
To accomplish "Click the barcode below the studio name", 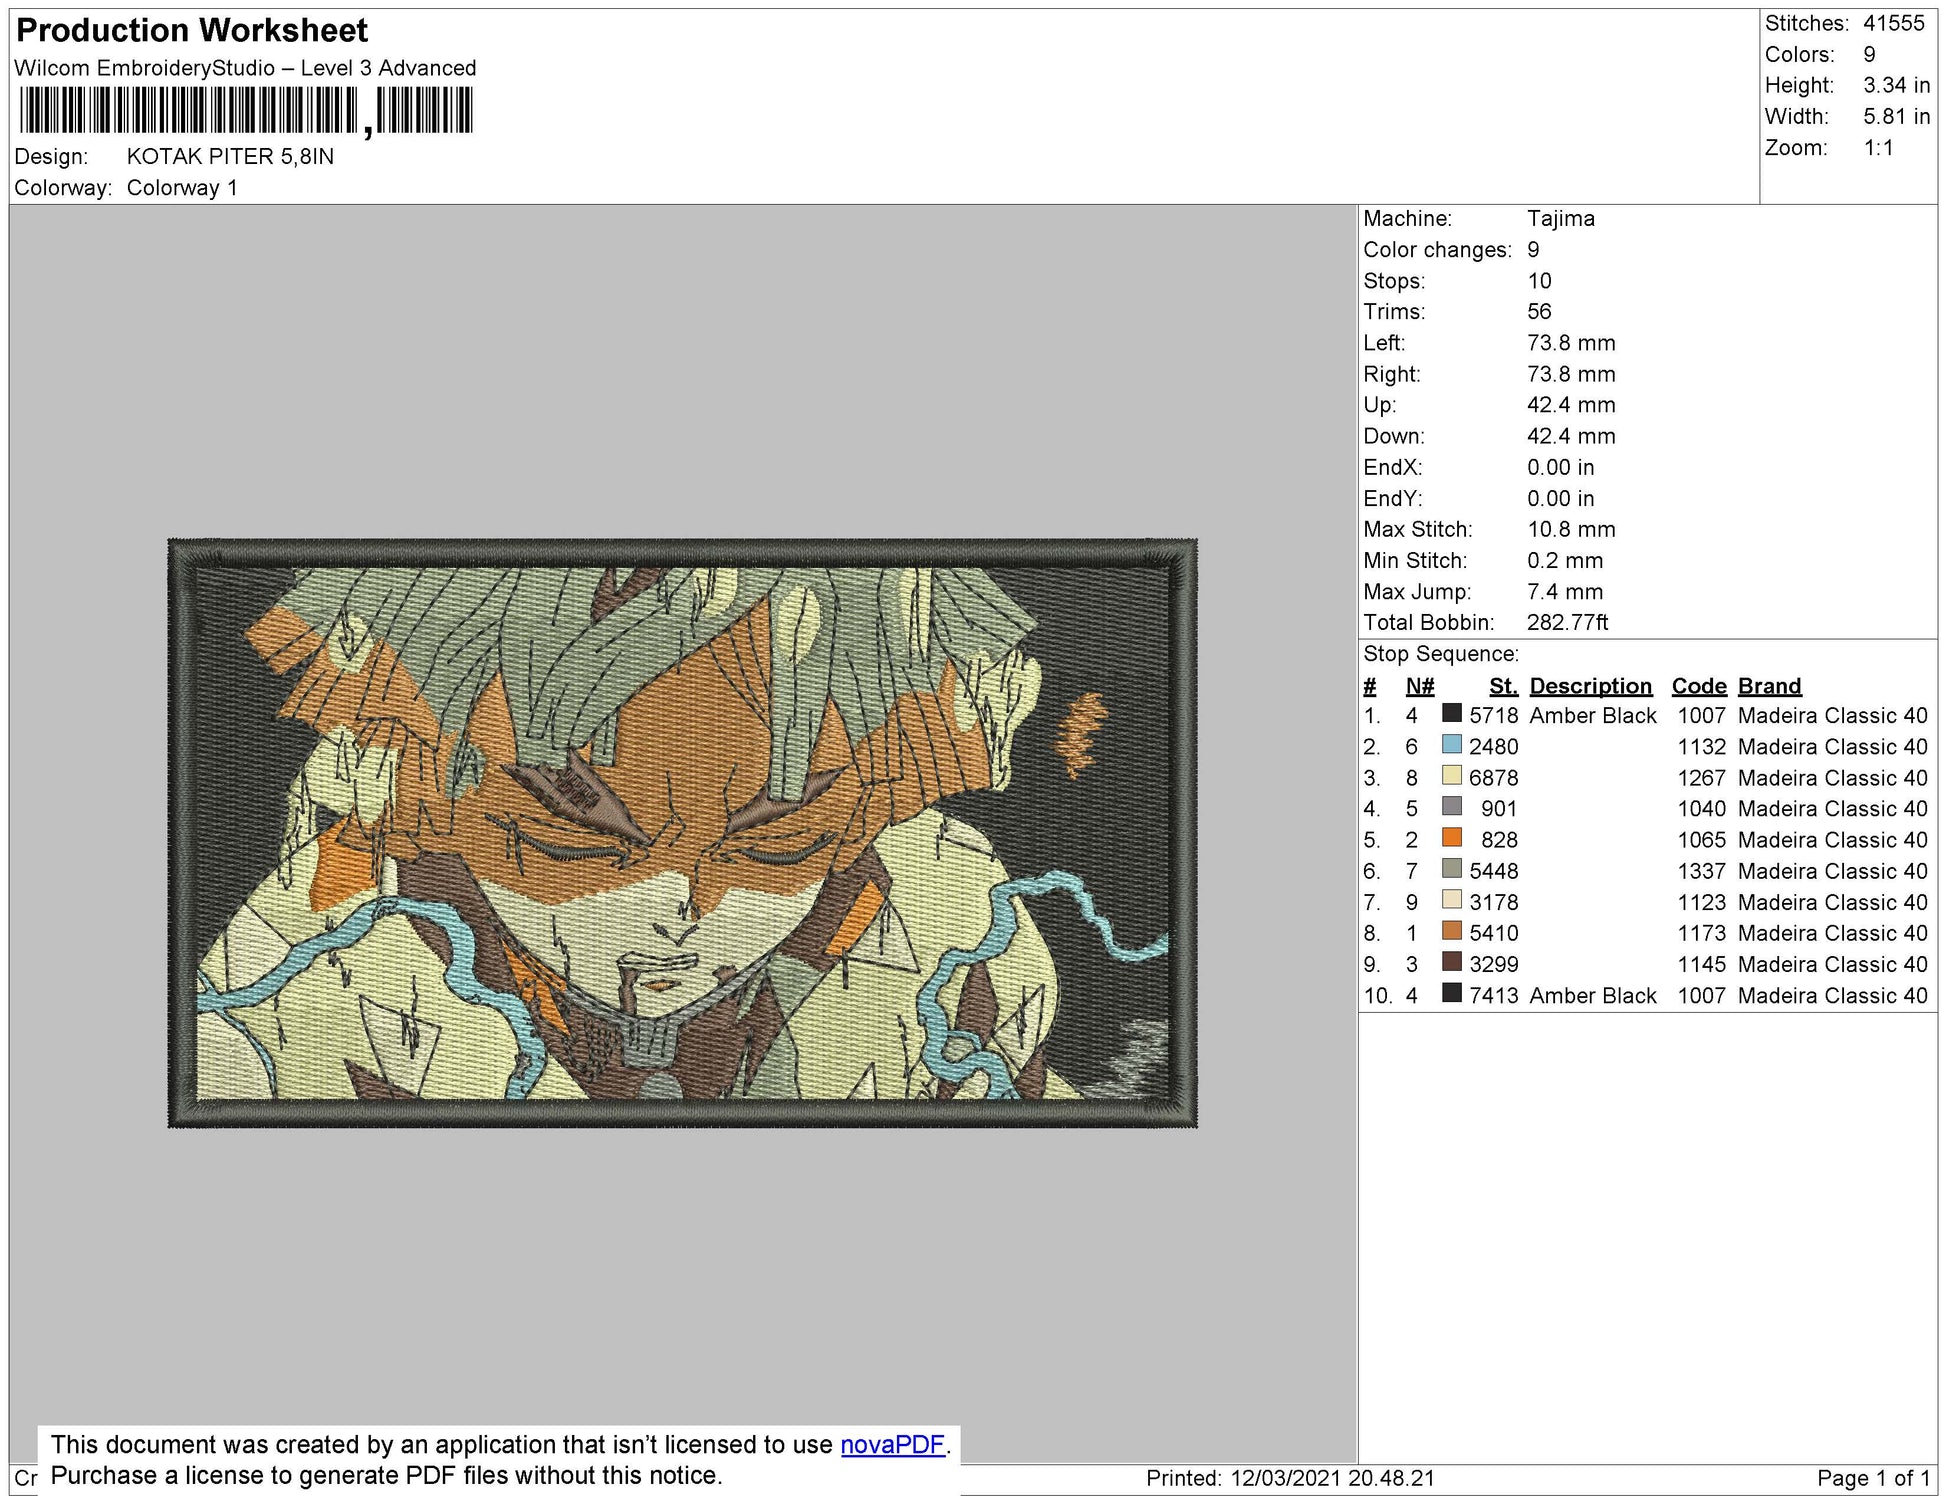I will click(x=245, y=110).
